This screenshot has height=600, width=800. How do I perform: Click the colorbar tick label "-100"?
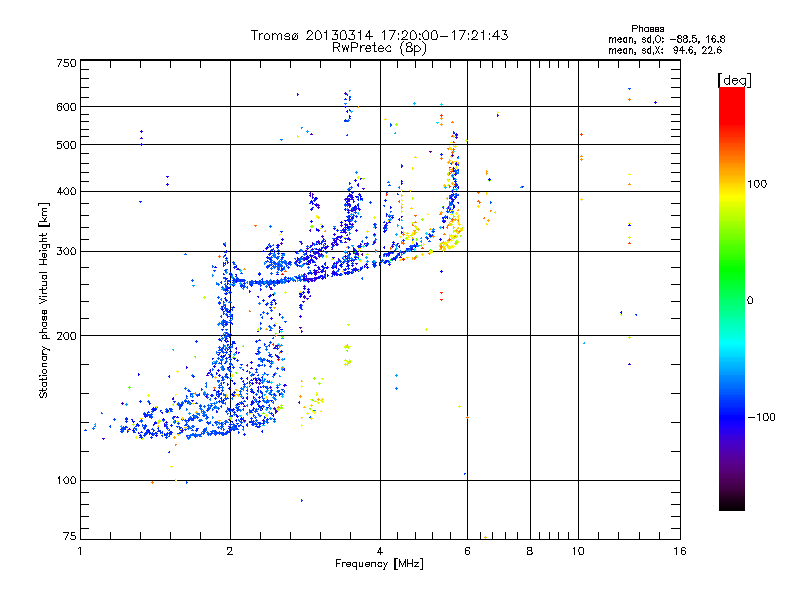[x=762, y=417]
